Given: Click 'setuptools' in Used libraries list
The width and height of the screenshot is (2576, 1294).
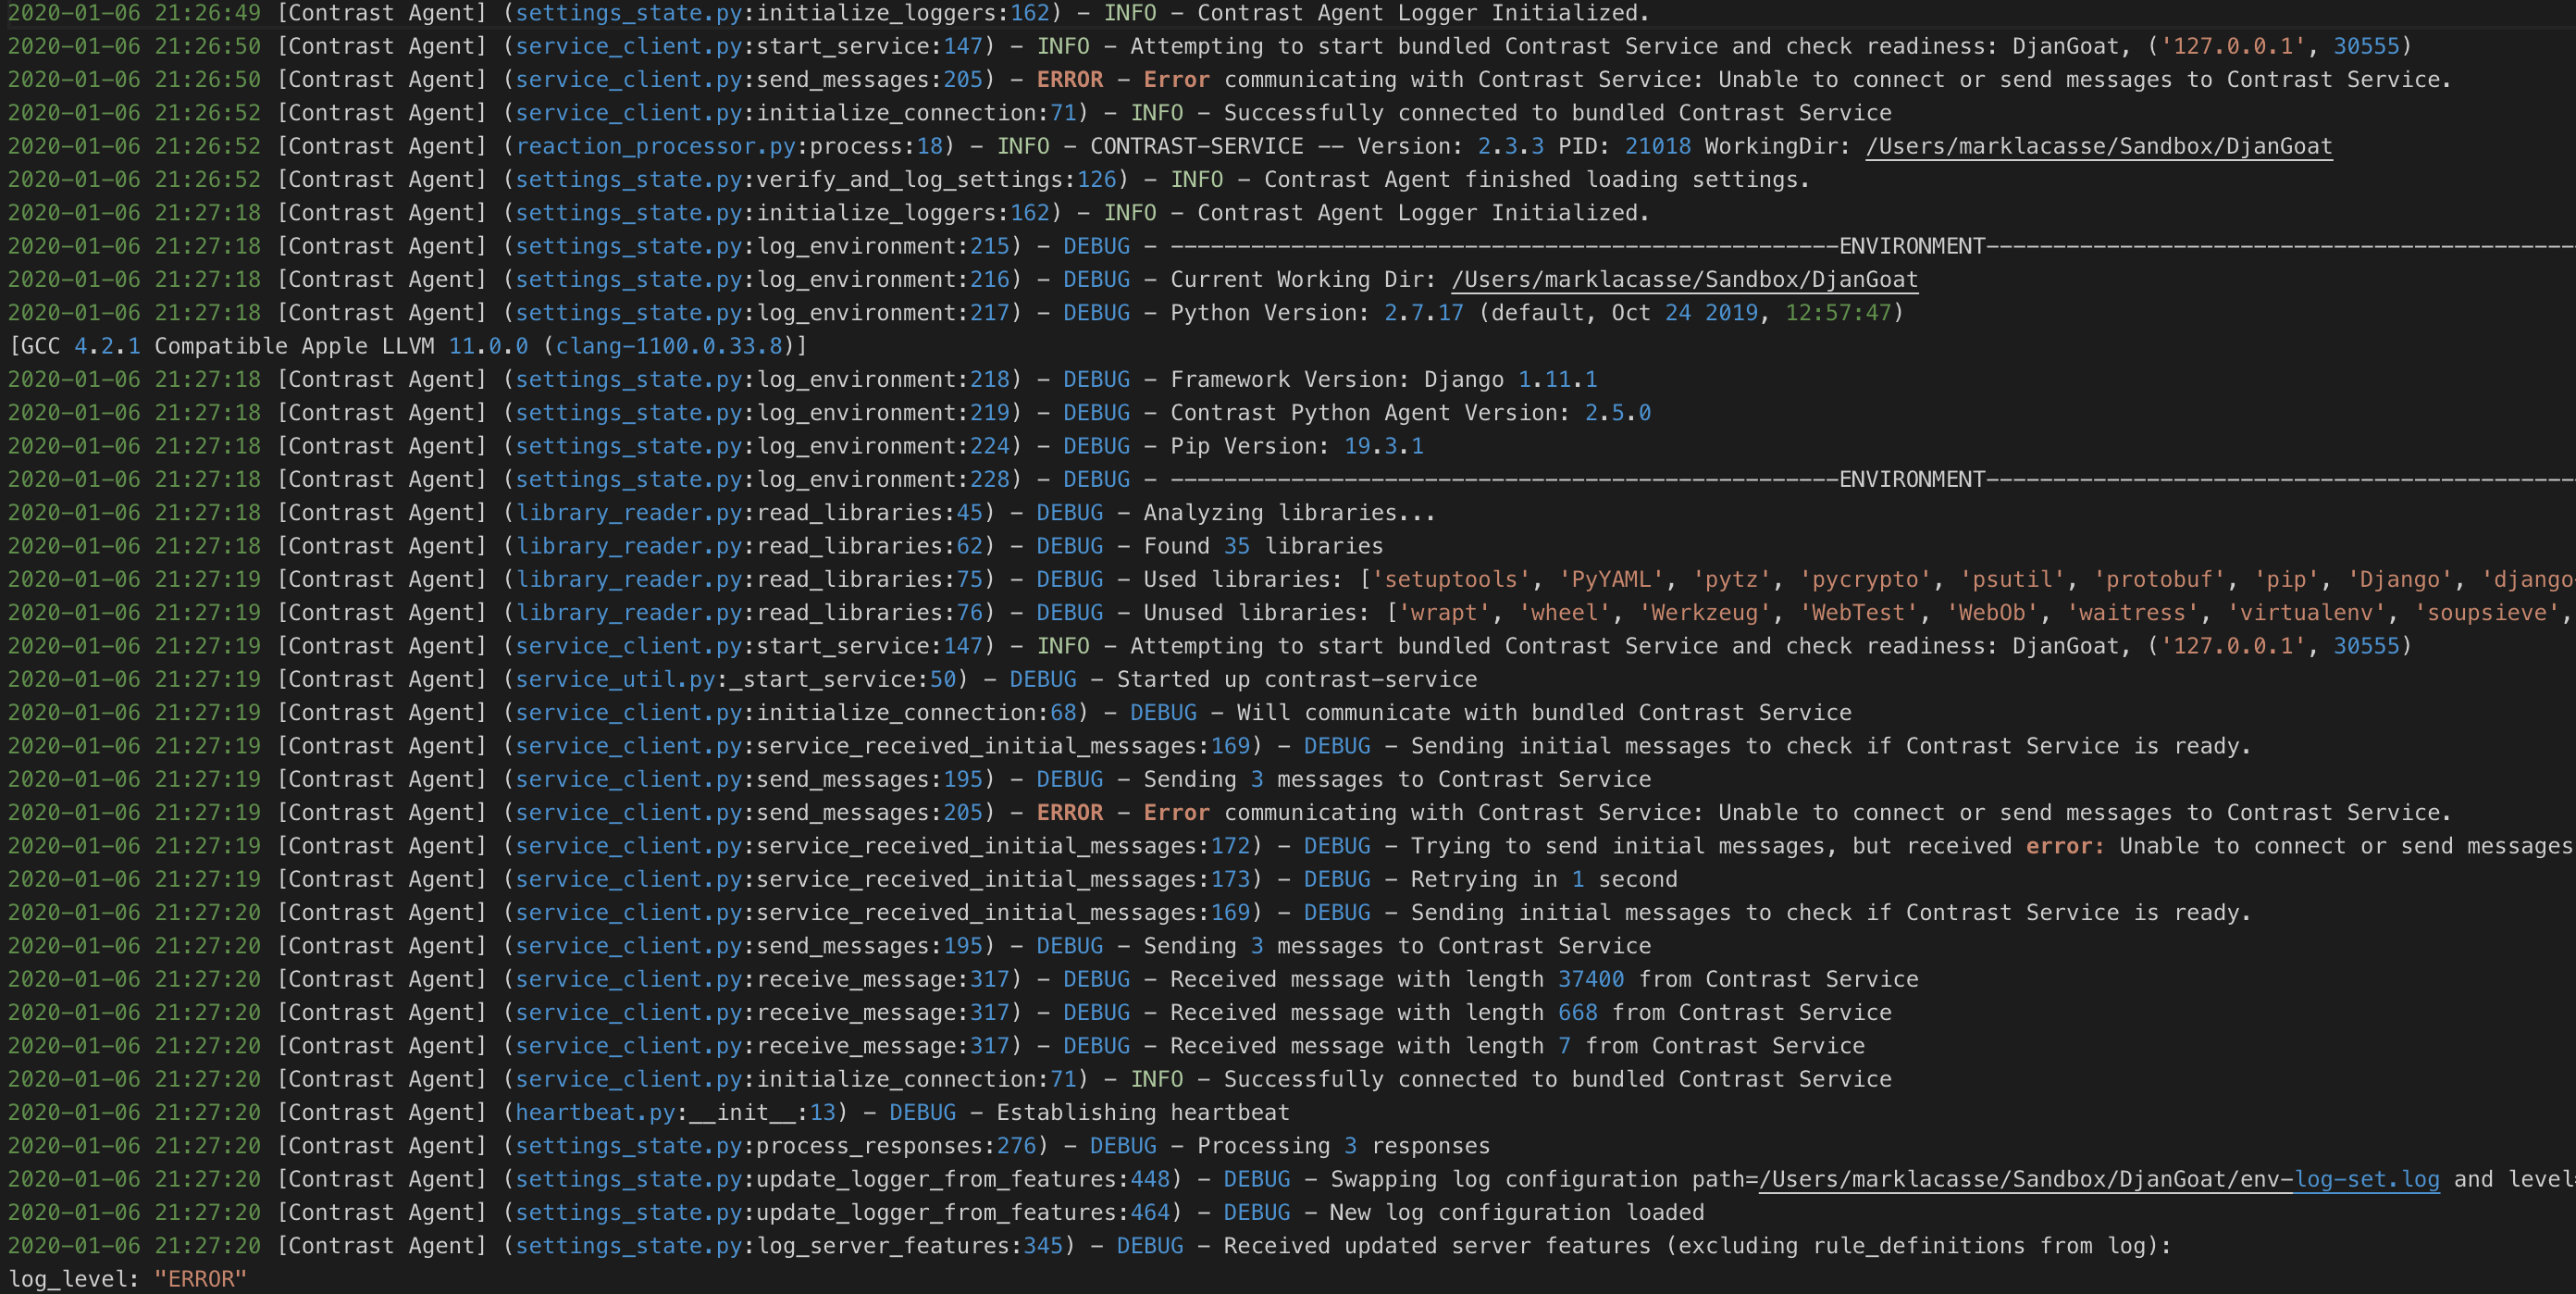Looking at the screenshot, I should point(1451,579).
